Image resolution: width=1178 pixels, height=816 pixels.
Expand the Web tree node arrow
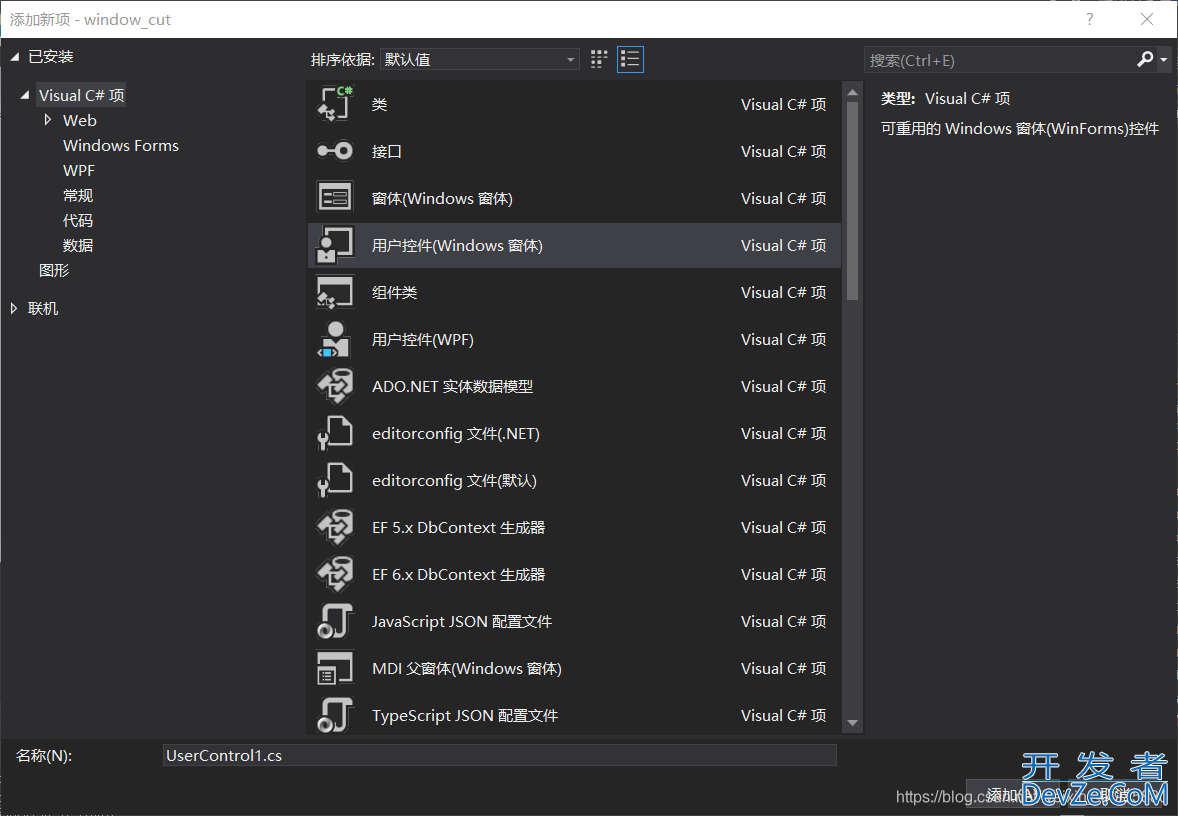pyautogui.click(x=48, y=120)
